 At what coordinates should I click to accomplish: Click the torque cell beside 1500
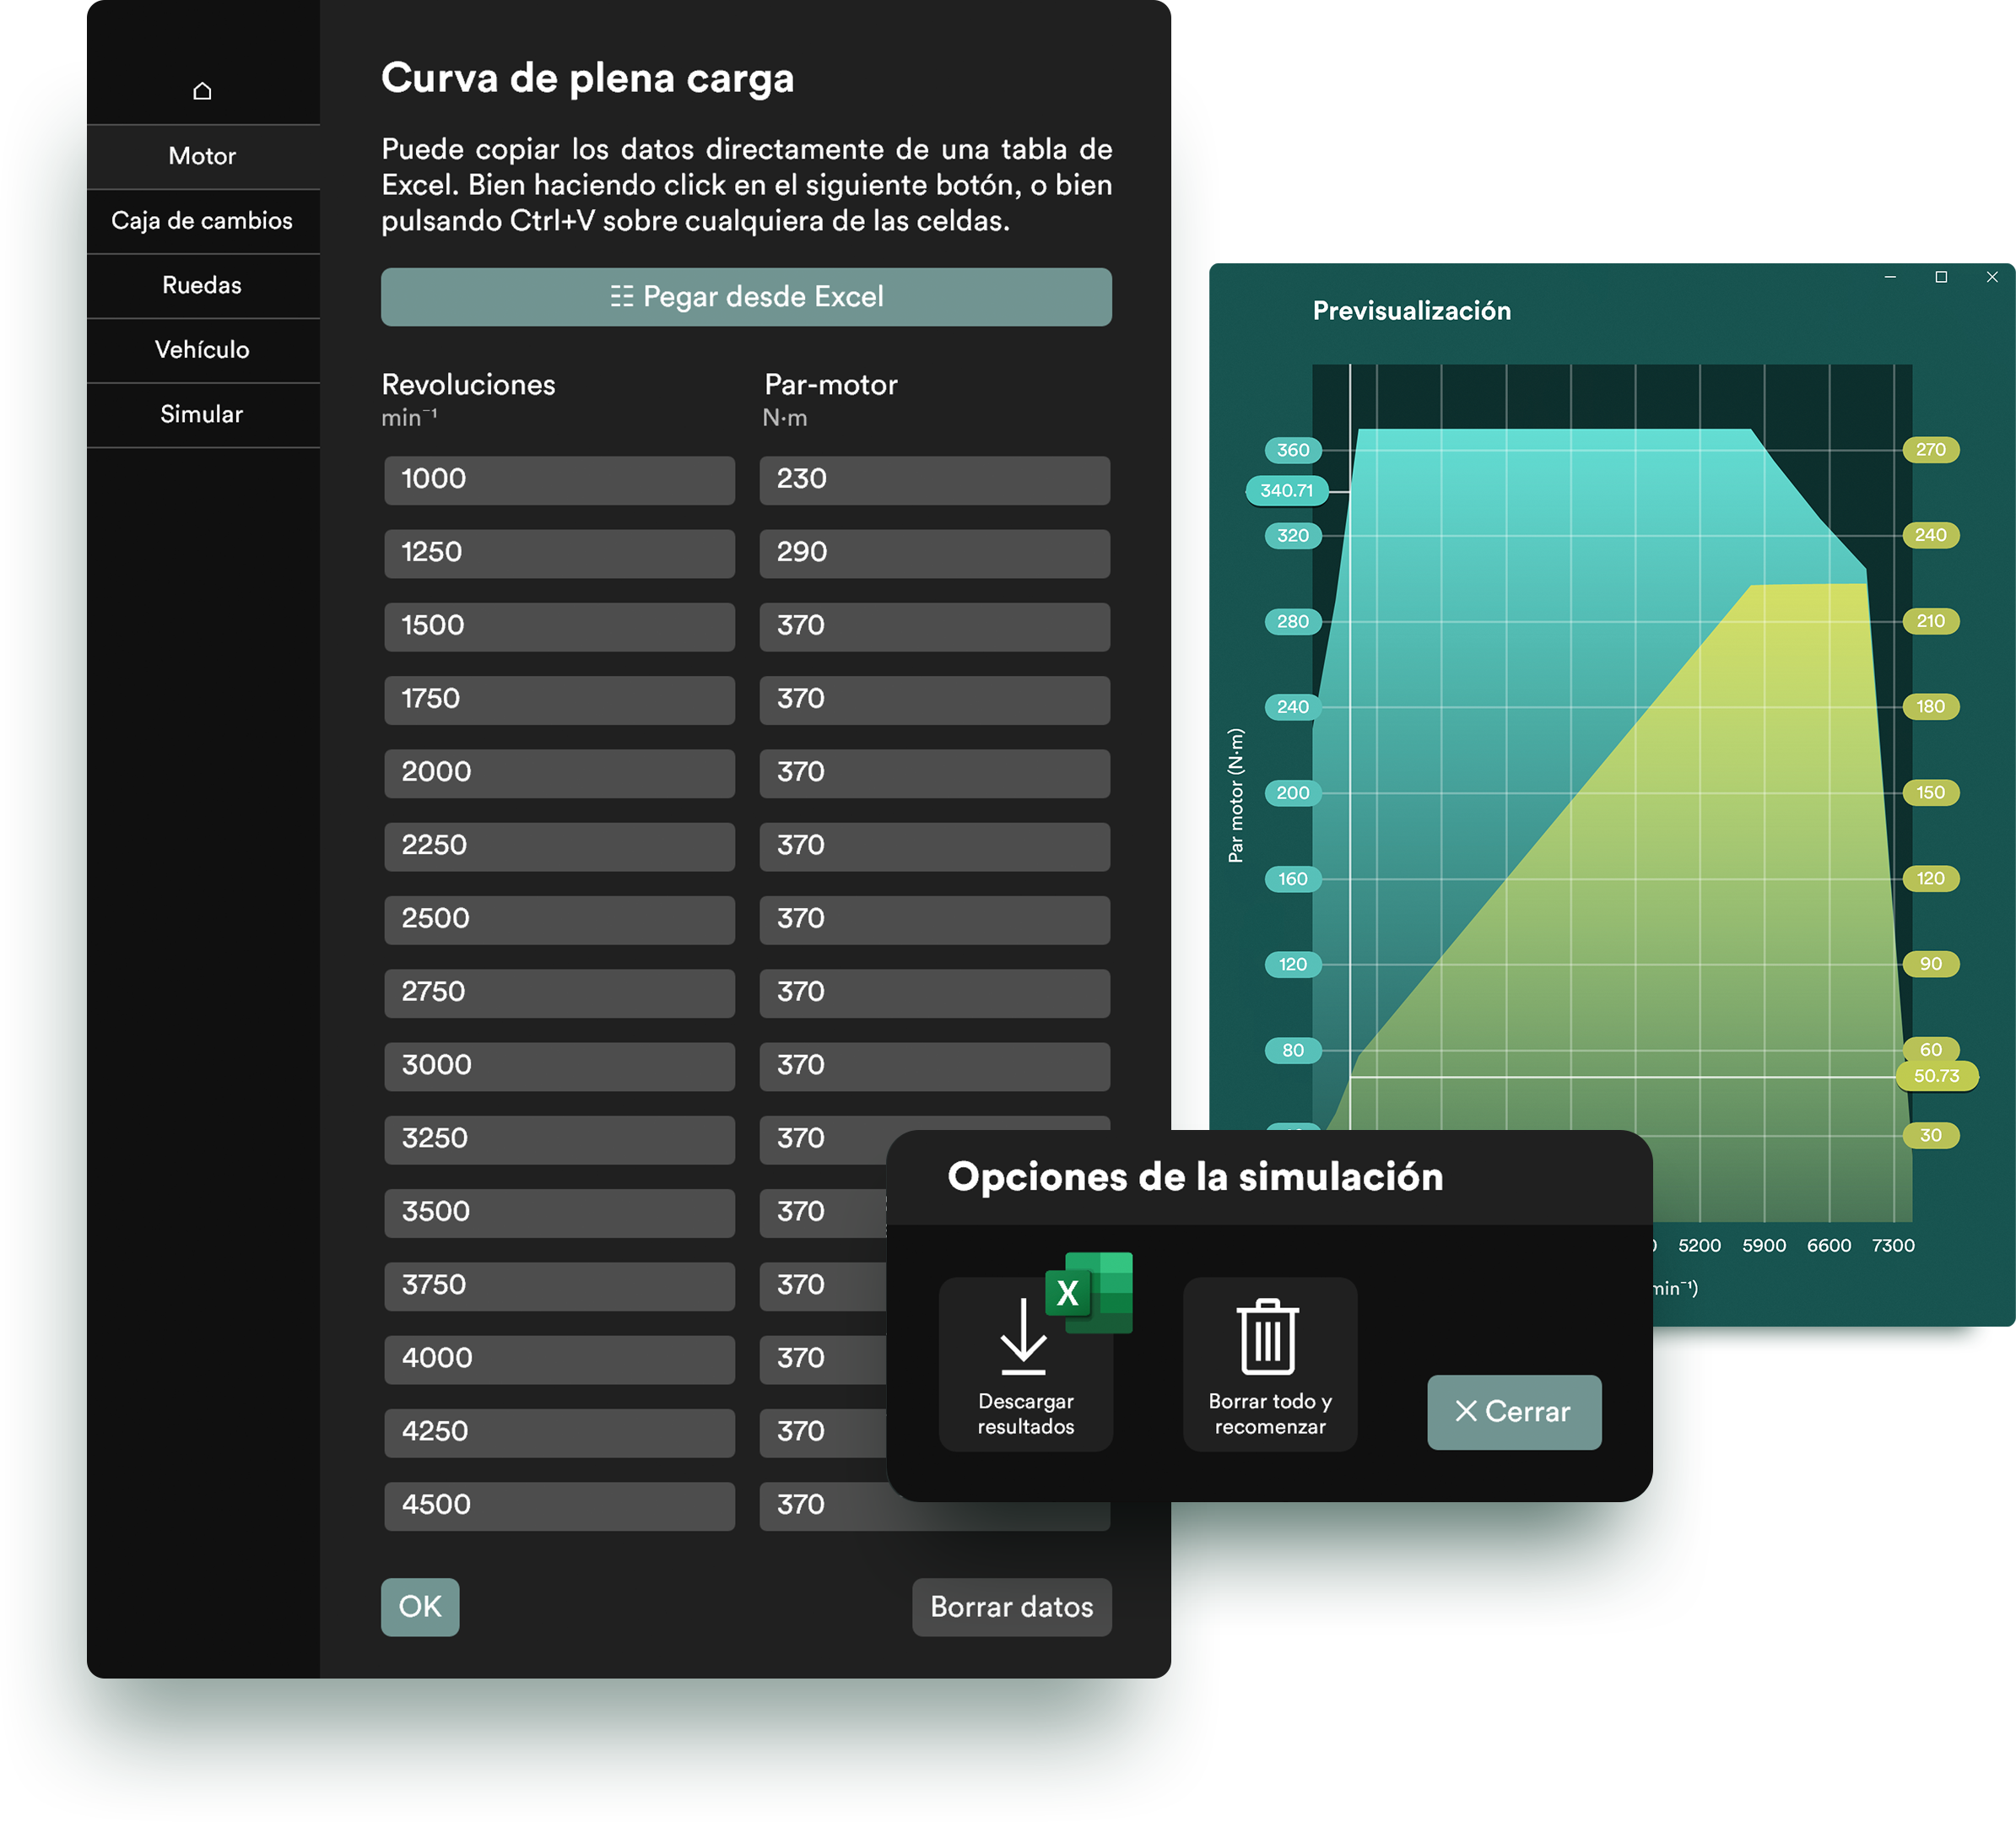(935, 627)
